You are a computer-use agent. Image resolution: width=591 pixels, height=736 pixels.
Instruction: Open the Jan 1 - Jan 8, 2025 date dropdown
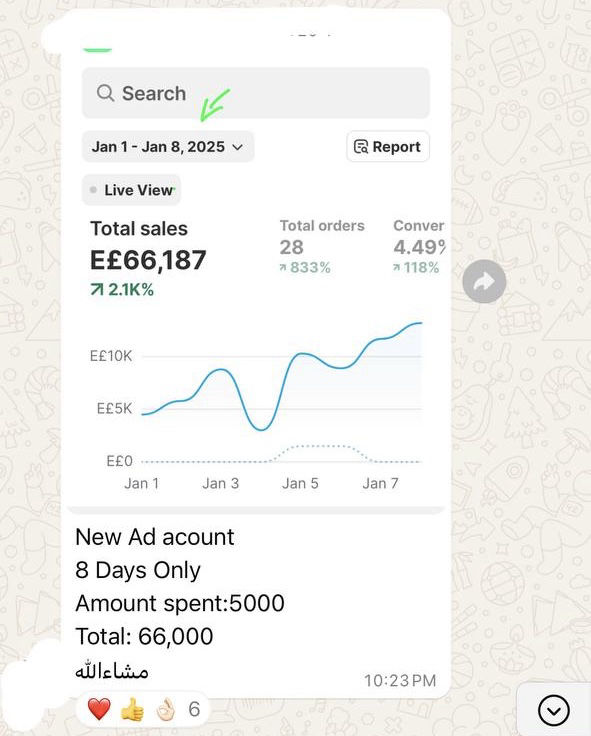coord(168,147)
